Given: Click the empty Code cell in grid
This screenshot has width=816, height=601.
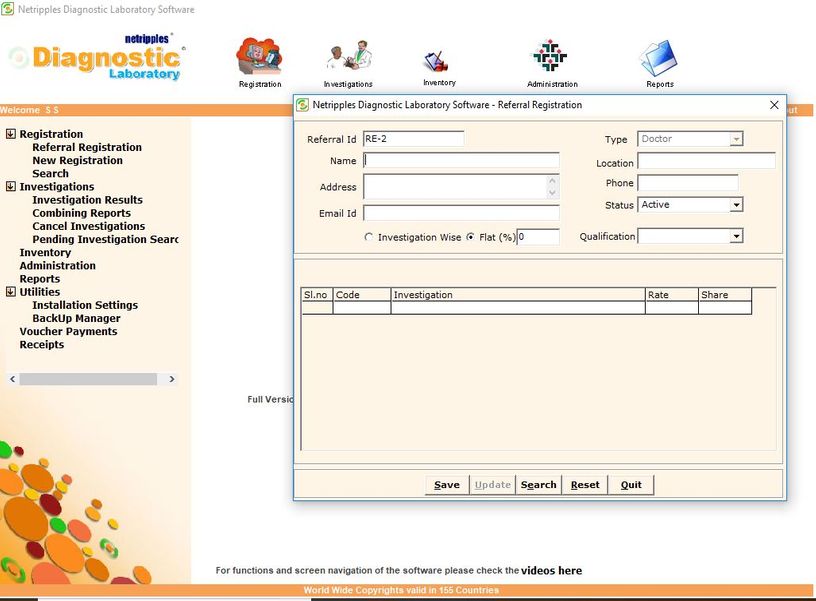Looking at the screenshot, I should click(362, 308).
